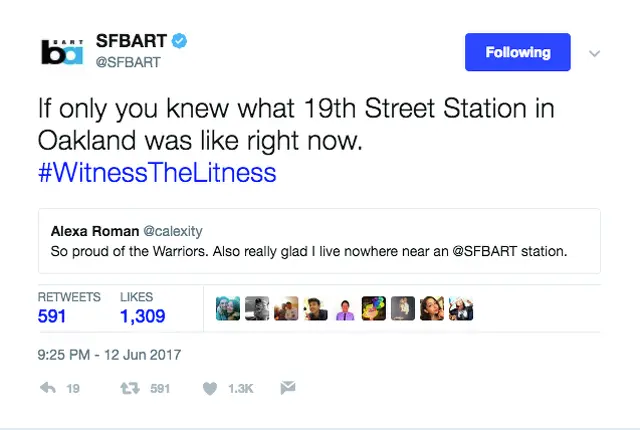The height and width of the screenshot is (430, 640).
Task: Reply to the tweet via arrow icon
Action: click(48, 388)
